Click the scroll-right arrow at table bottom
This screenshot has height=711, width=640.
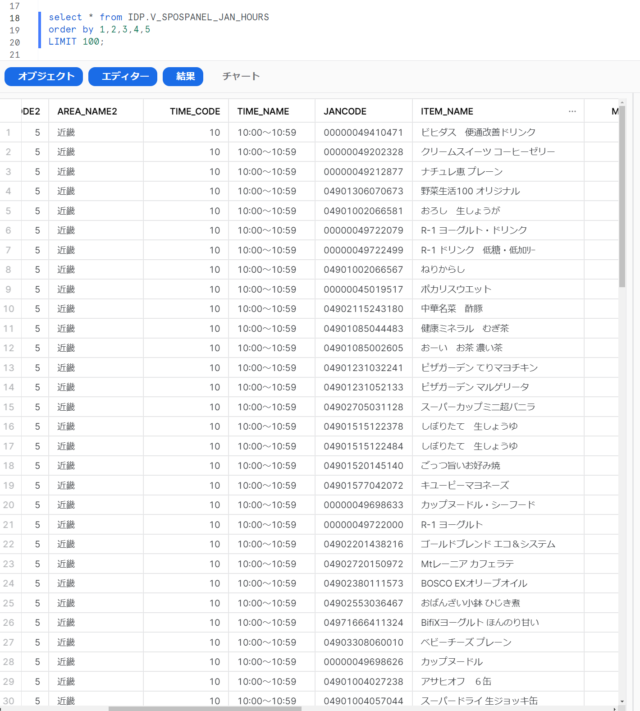pyautogui.click(x=615, y=708)
